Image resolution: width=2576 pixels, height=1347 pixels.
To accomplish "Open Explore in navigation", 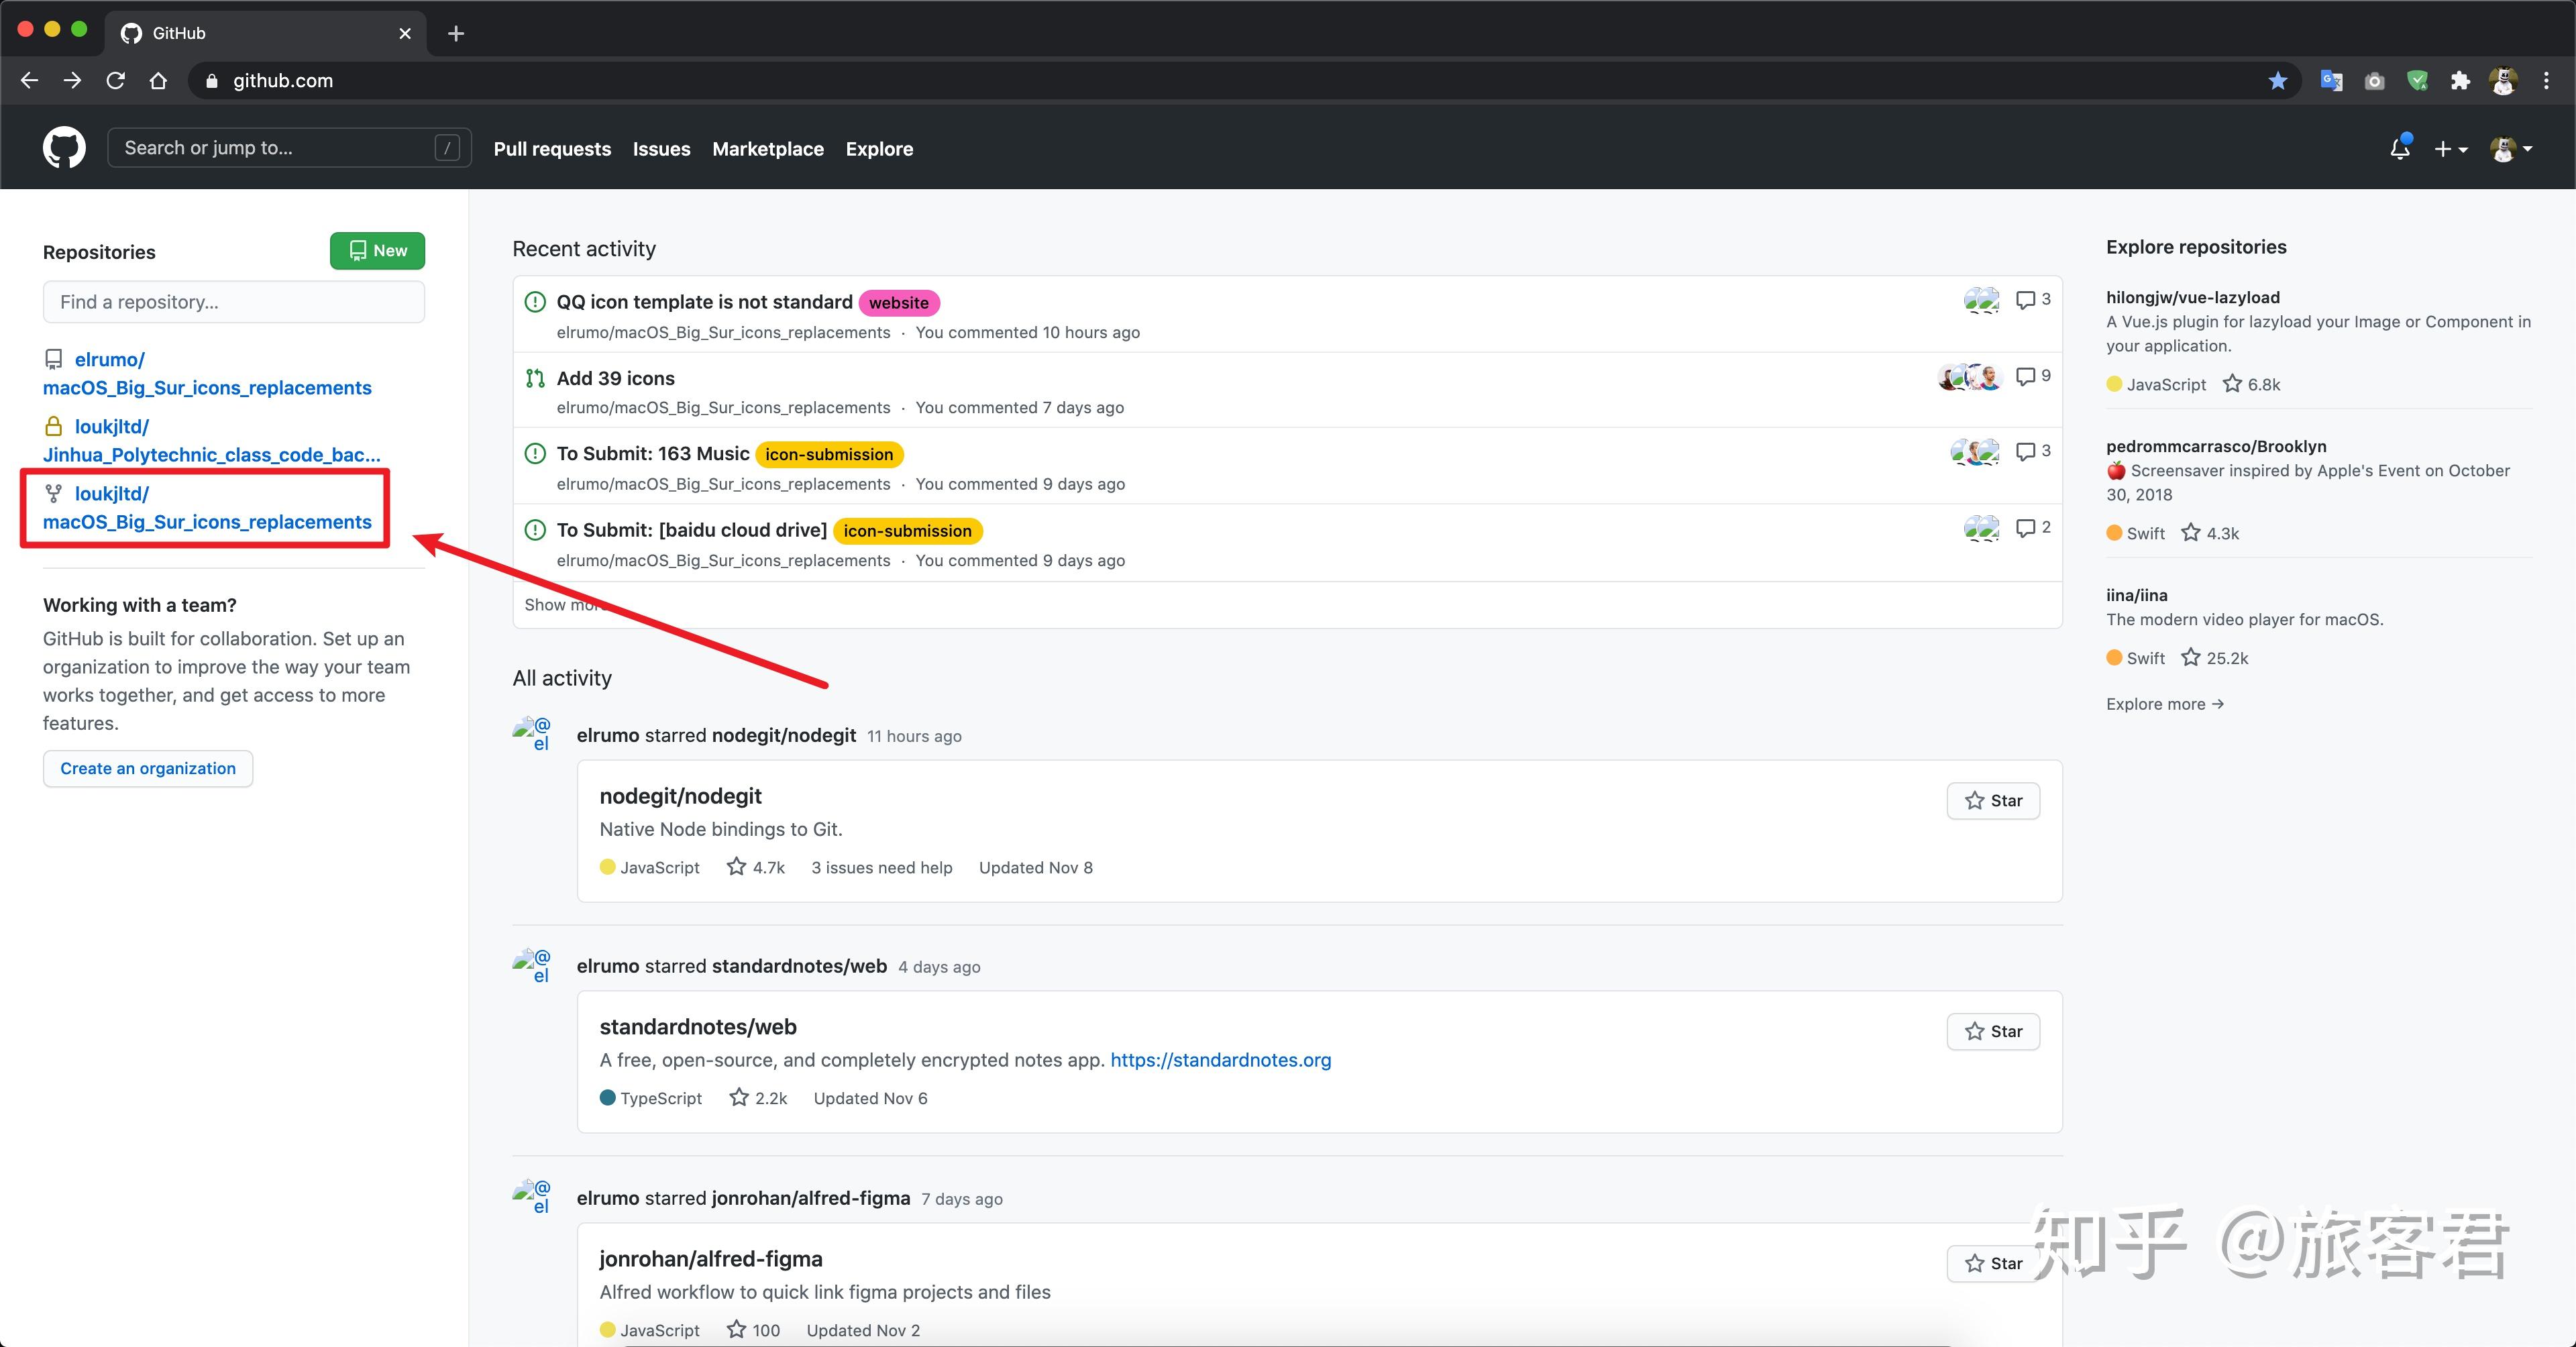I will coord(879,149).
